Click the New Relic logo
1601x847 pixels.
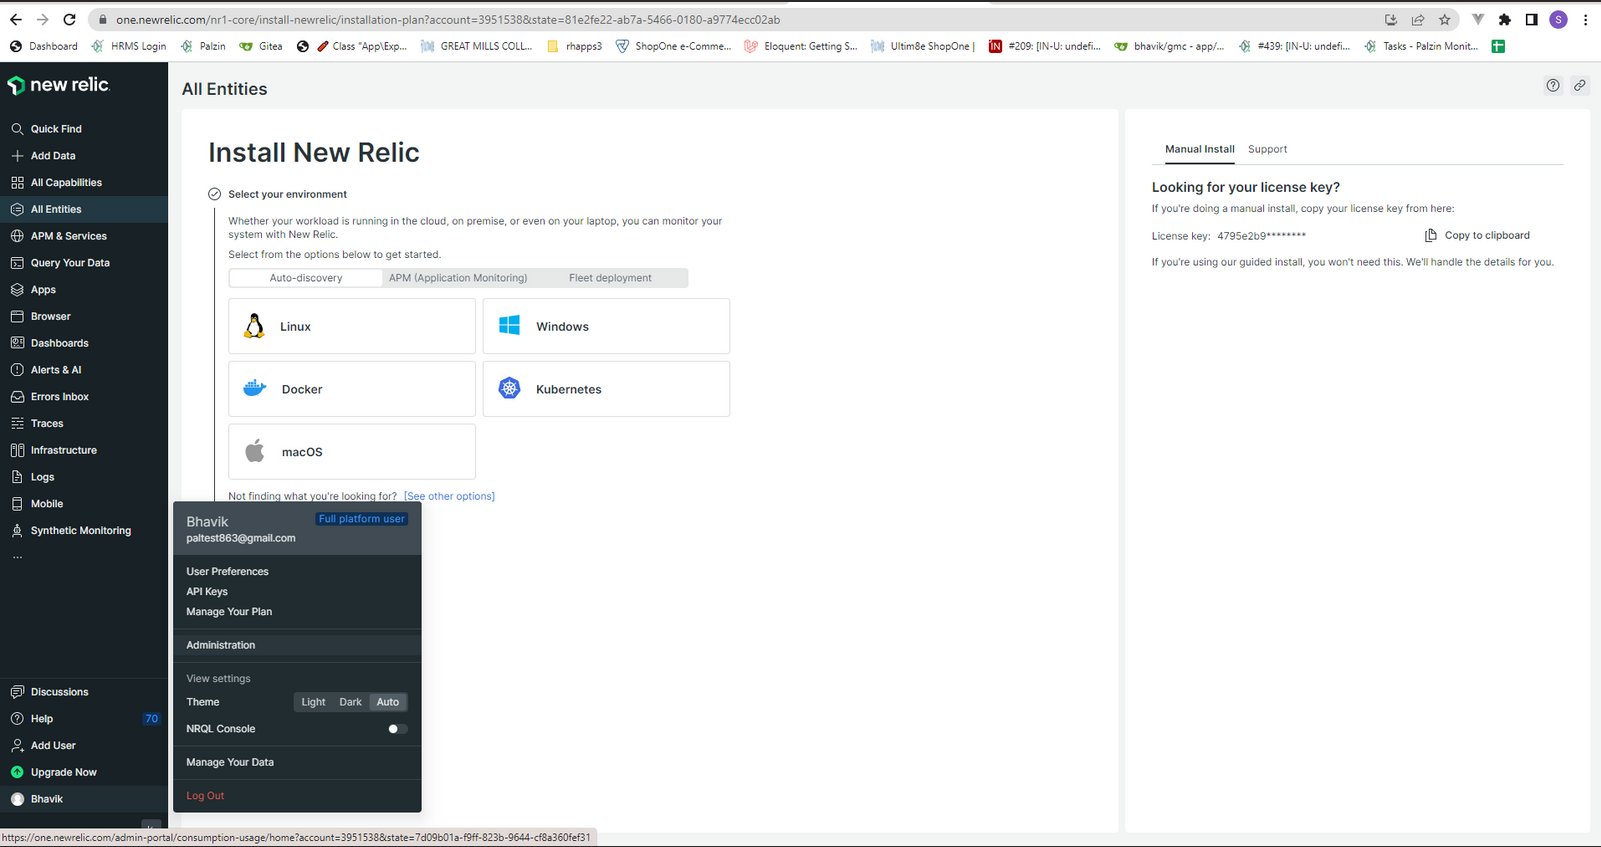pos(58,85)
